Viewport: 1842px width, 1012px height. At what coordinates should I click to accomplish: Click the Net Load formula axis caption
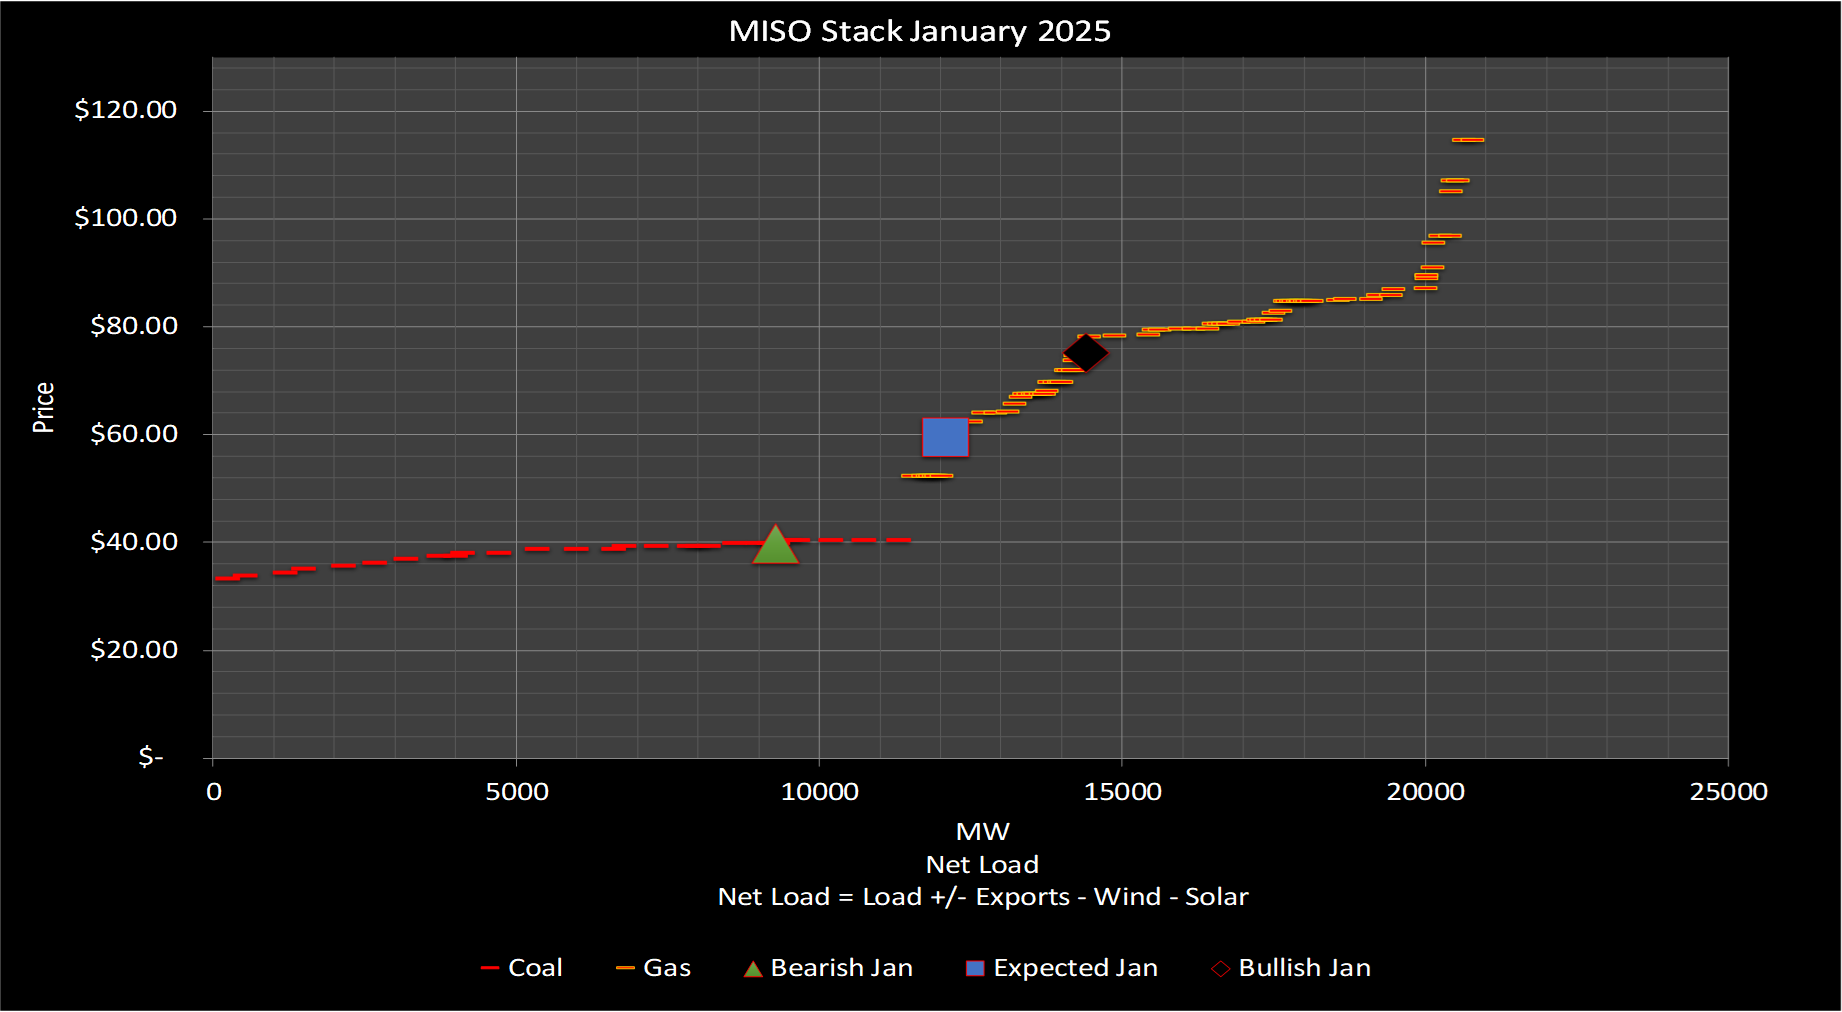tap(982, 897)
